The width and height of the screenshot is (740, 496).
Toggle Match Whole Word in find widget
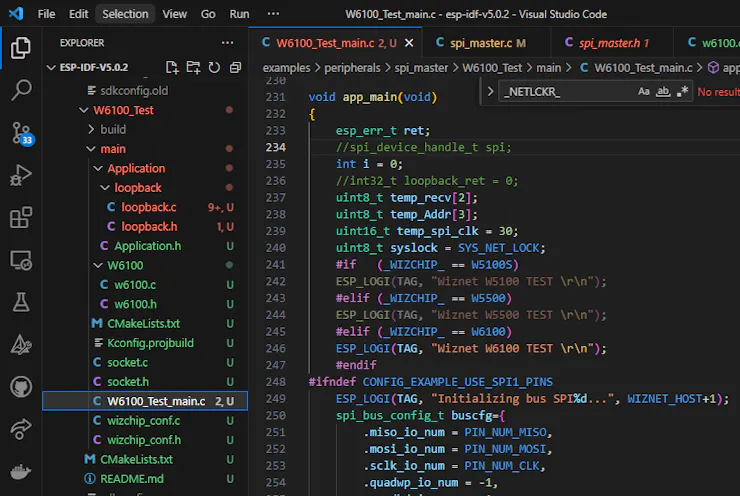pyautogui.click(x=663, y=92)
